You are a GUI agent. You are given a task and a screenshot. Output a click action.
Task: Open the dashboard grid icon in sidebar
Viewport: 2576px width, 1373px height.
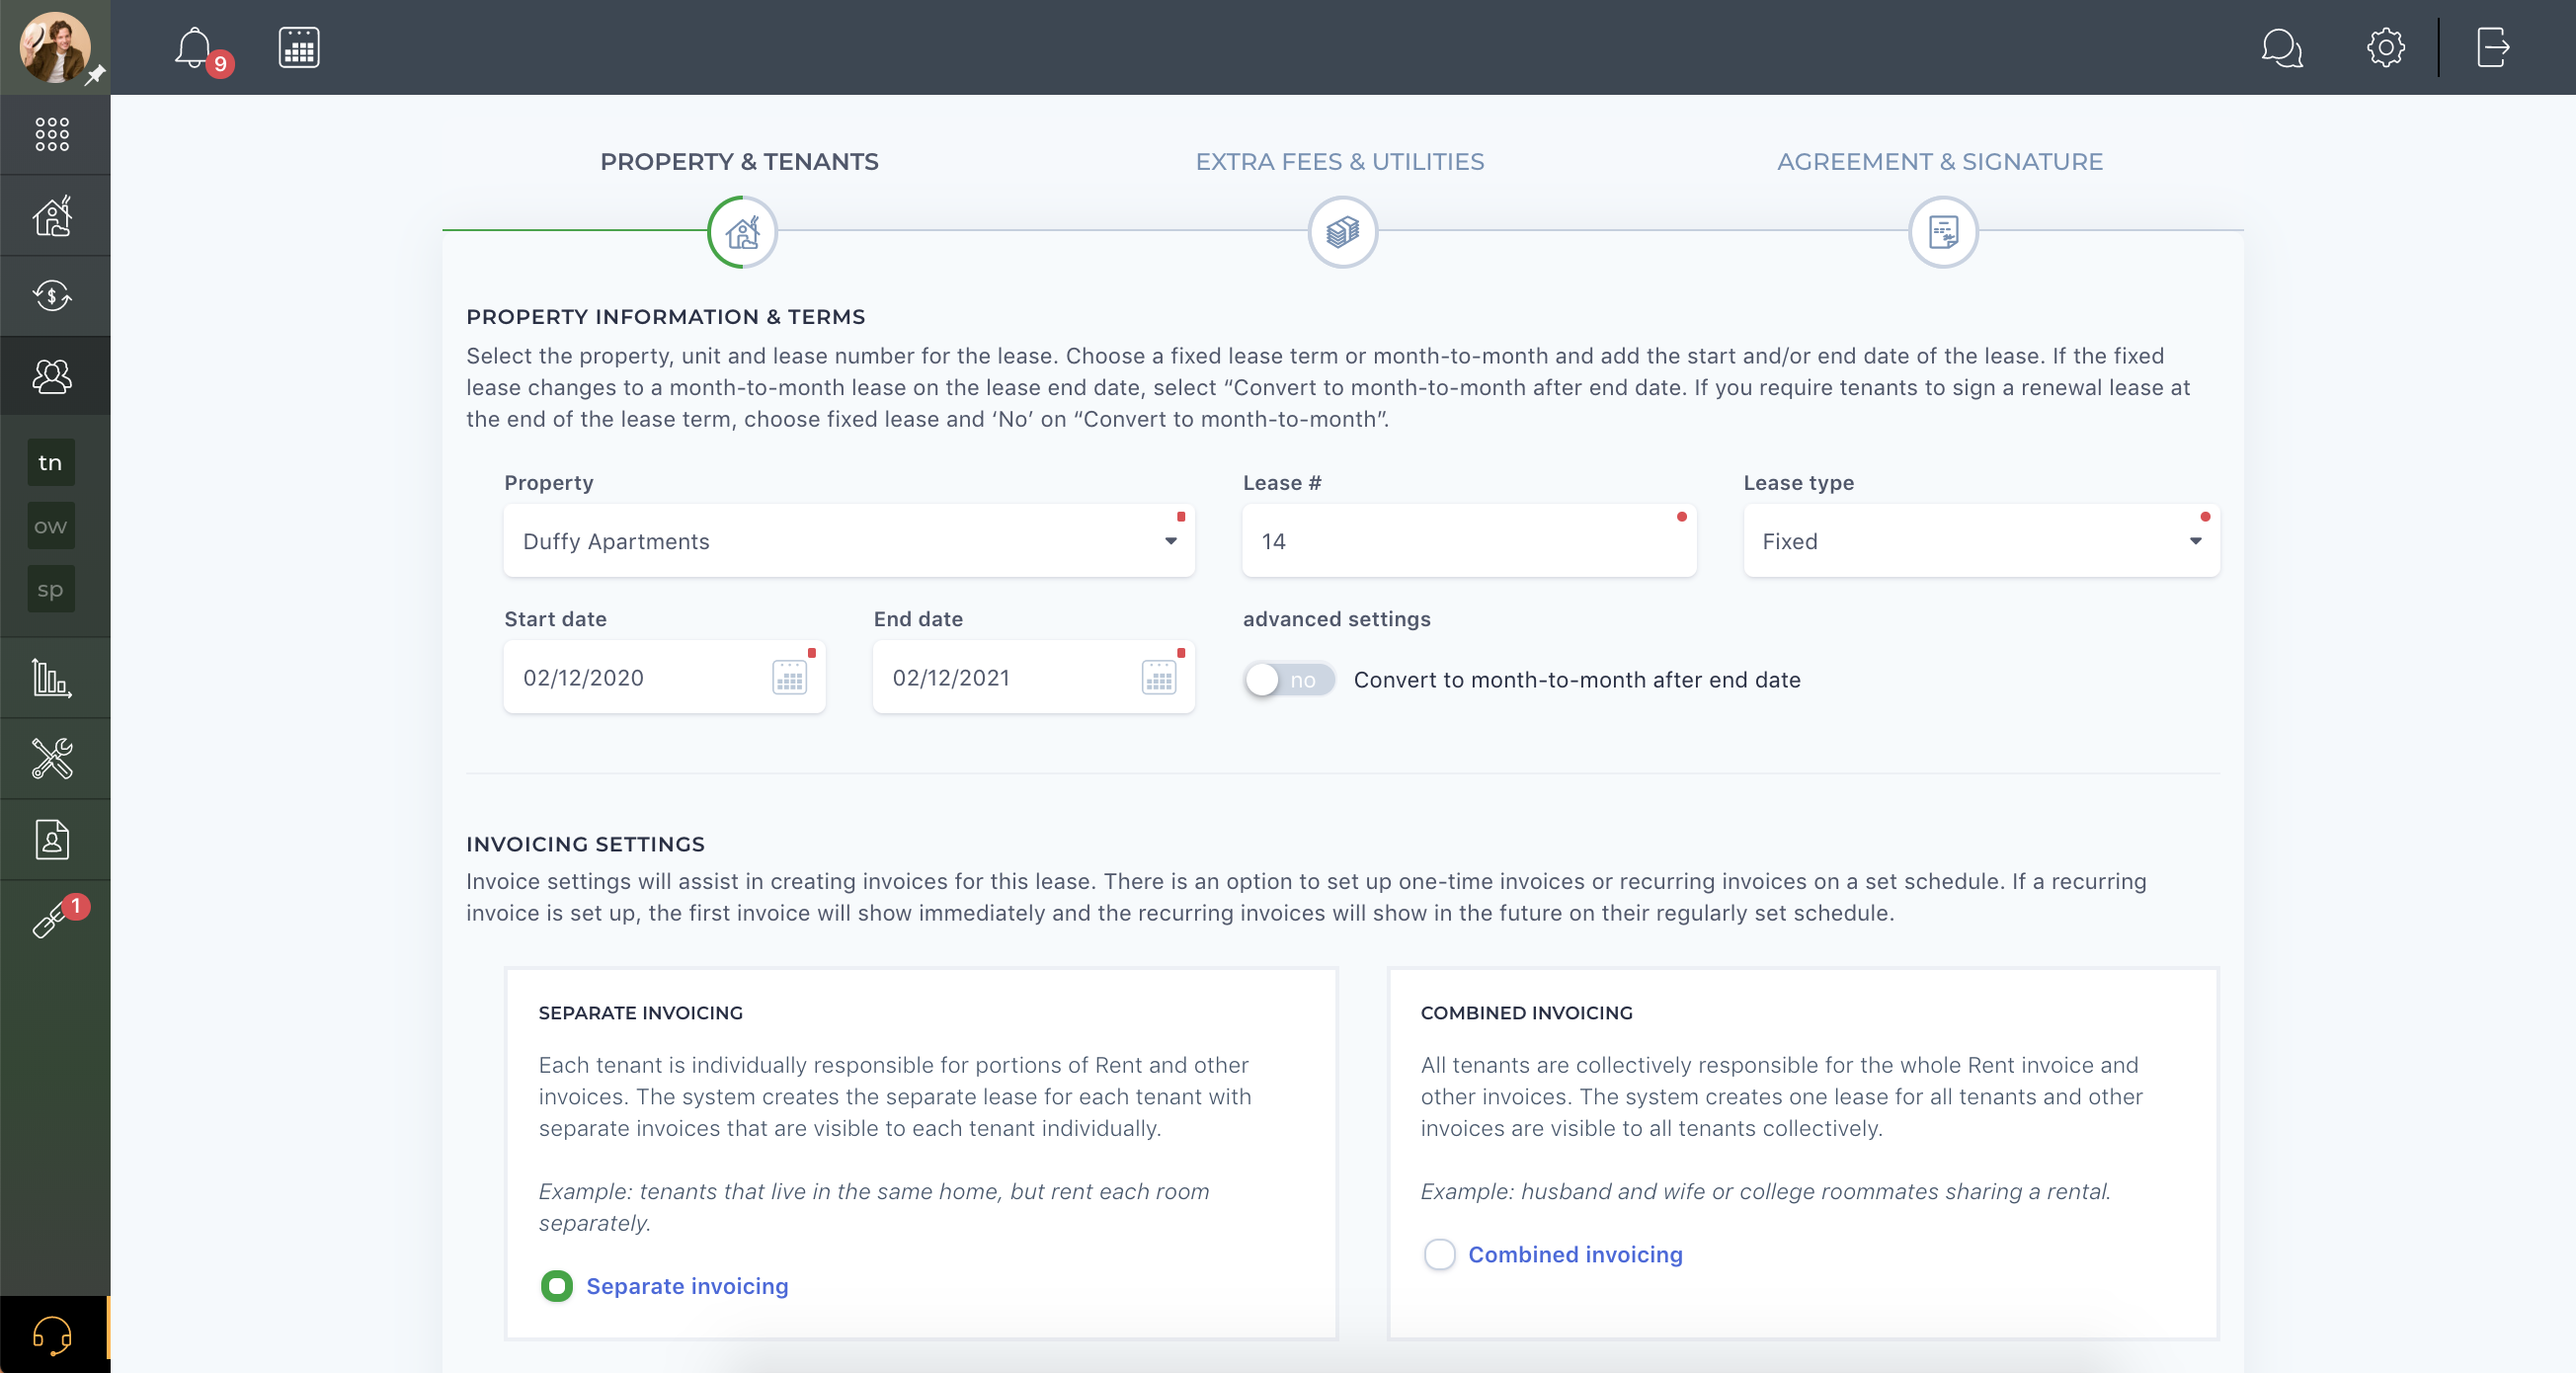tap(52, 134)
